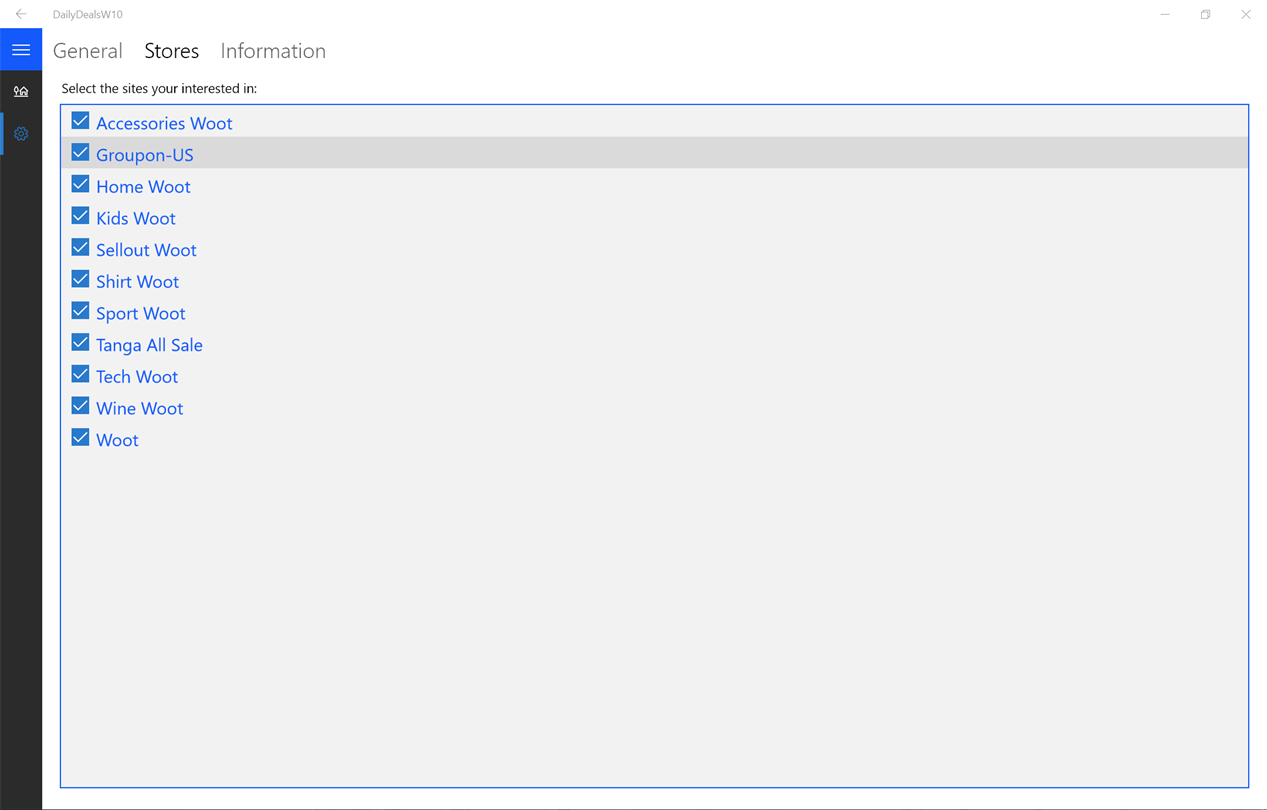Close the DailyDealsW10 window
The width and height of the screenshot is (1267, 810).
[1246, 14]
